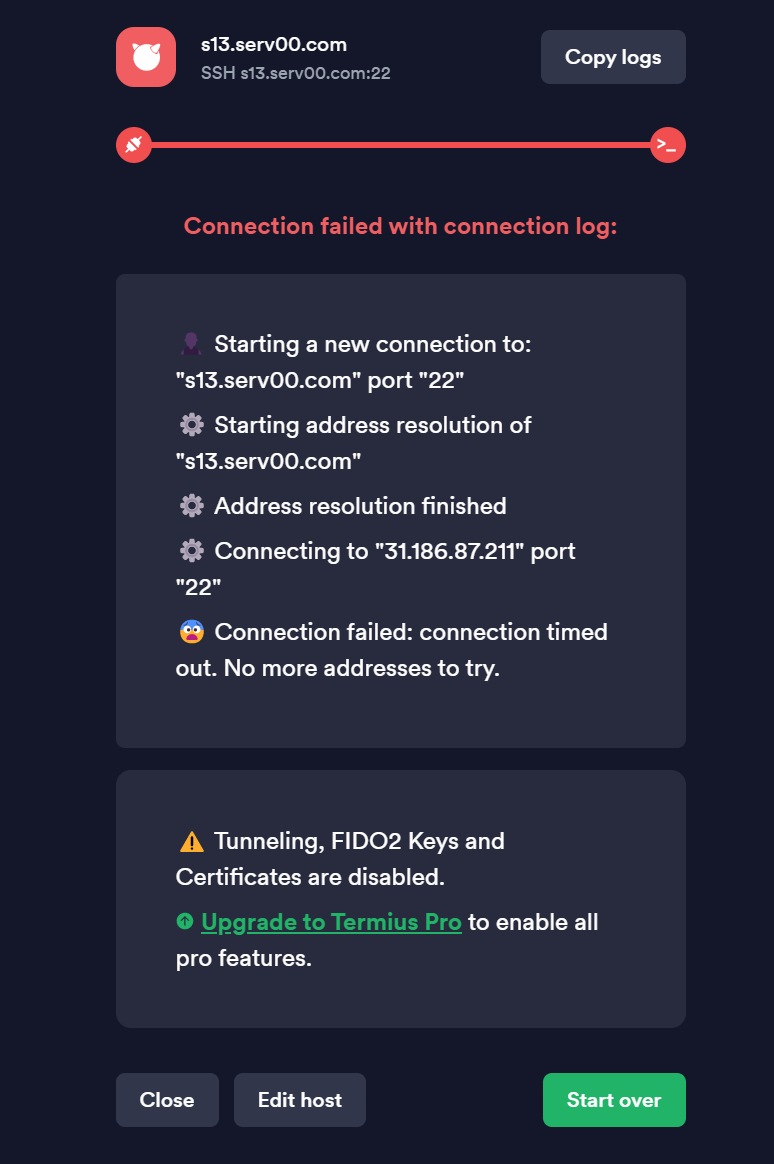Image resolution: width=774 pixels, height=1164 pixels.
Task: Click the terminal prompt step icon
Action: point(668,145)
